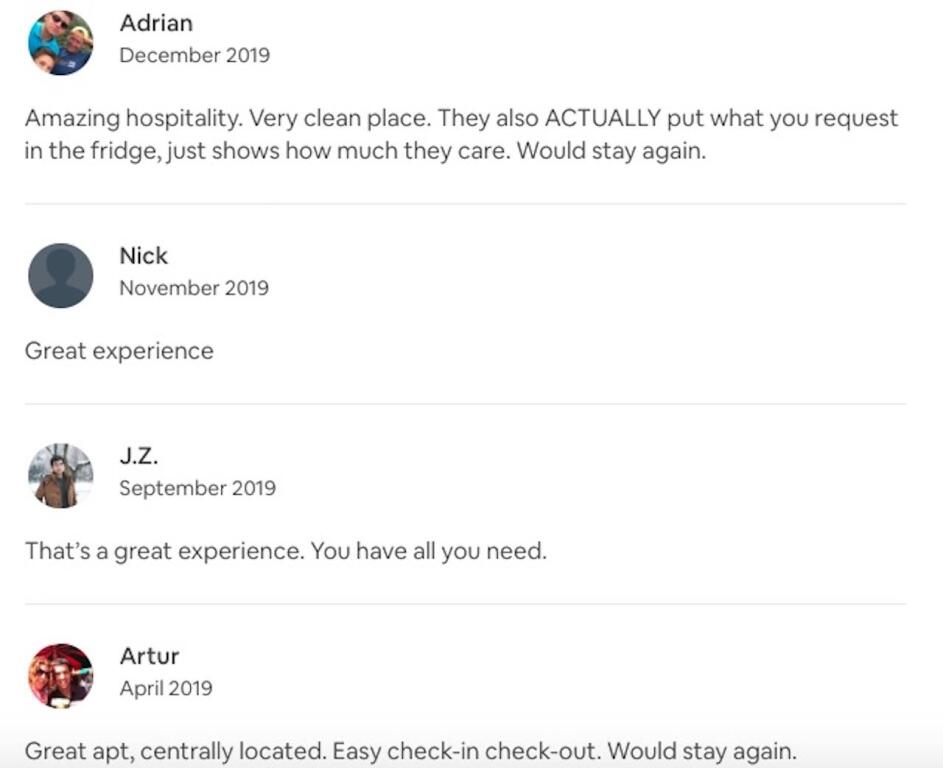This screenshot has height=768, width=943.
Task: Click "Amazing hospitality" in Adrian's review
Action: (132, 118)
